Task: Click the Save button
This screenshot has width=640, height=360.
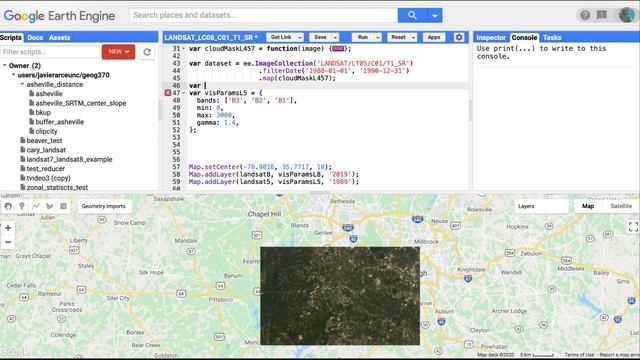Action: point(320,37)
